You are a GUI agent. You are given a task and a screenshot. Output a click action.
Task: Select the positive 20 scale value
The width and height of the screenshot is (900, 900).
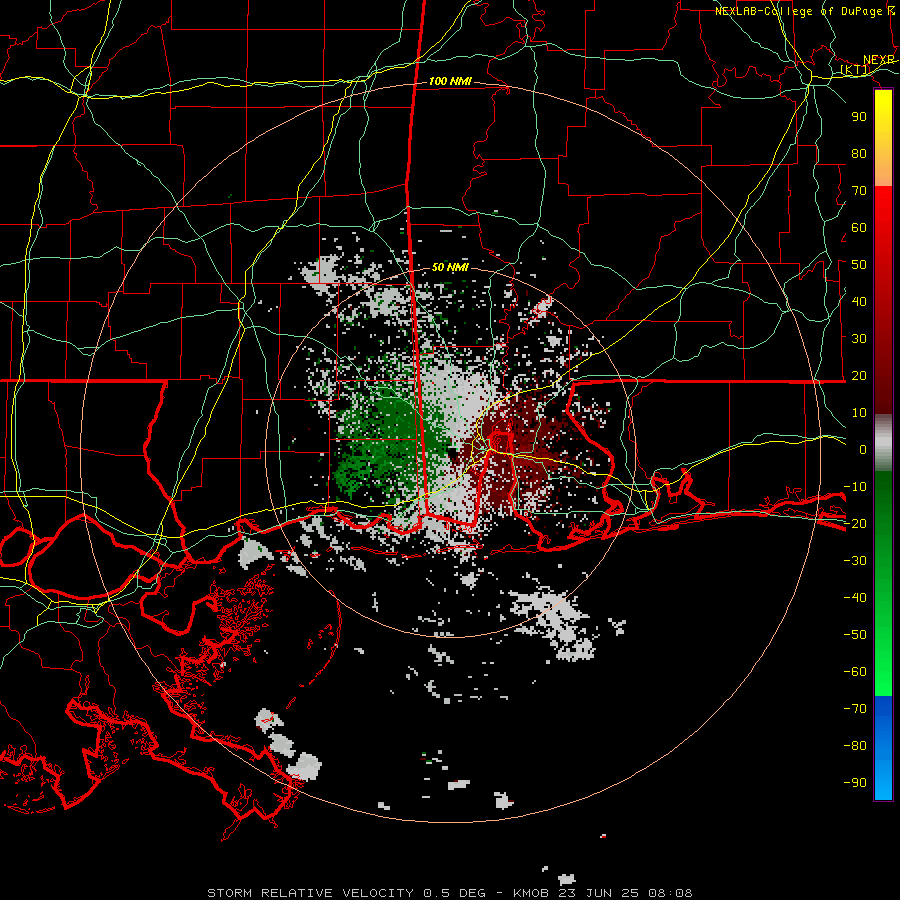coord(859,376)
